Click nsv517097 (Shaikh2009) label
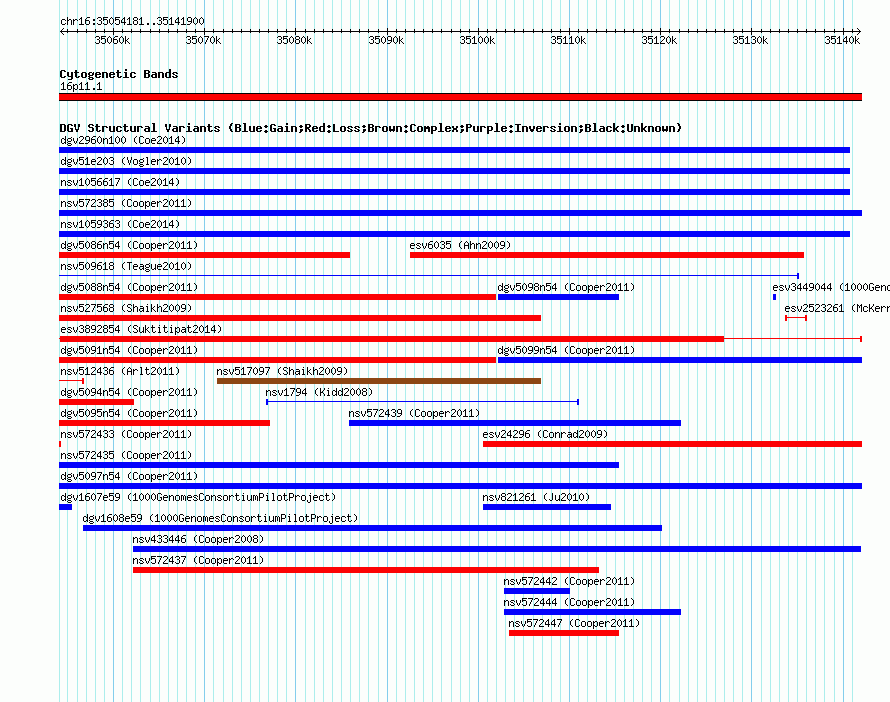 pyautogui.click(x=282, y=371)
